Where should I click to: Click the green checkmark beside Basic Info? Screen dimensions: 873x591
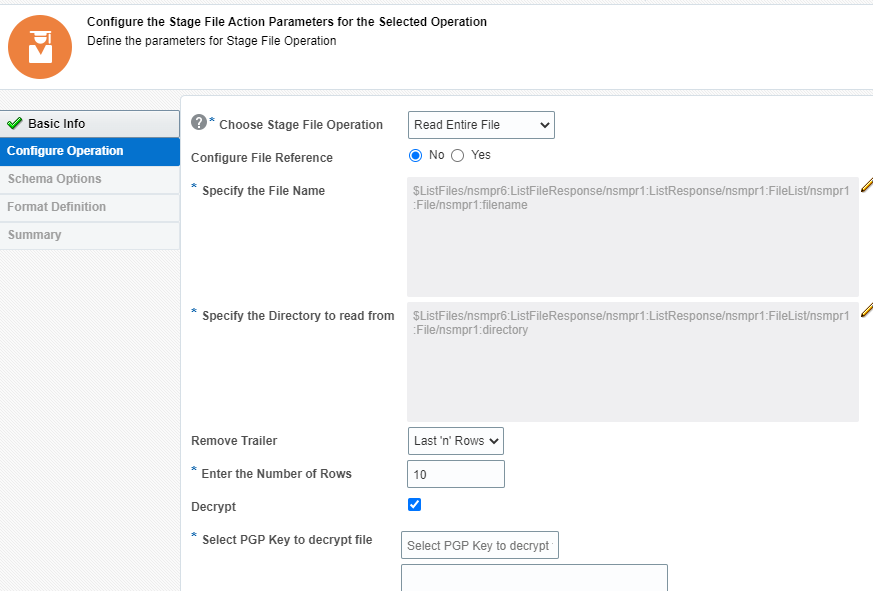click(14, 123)
